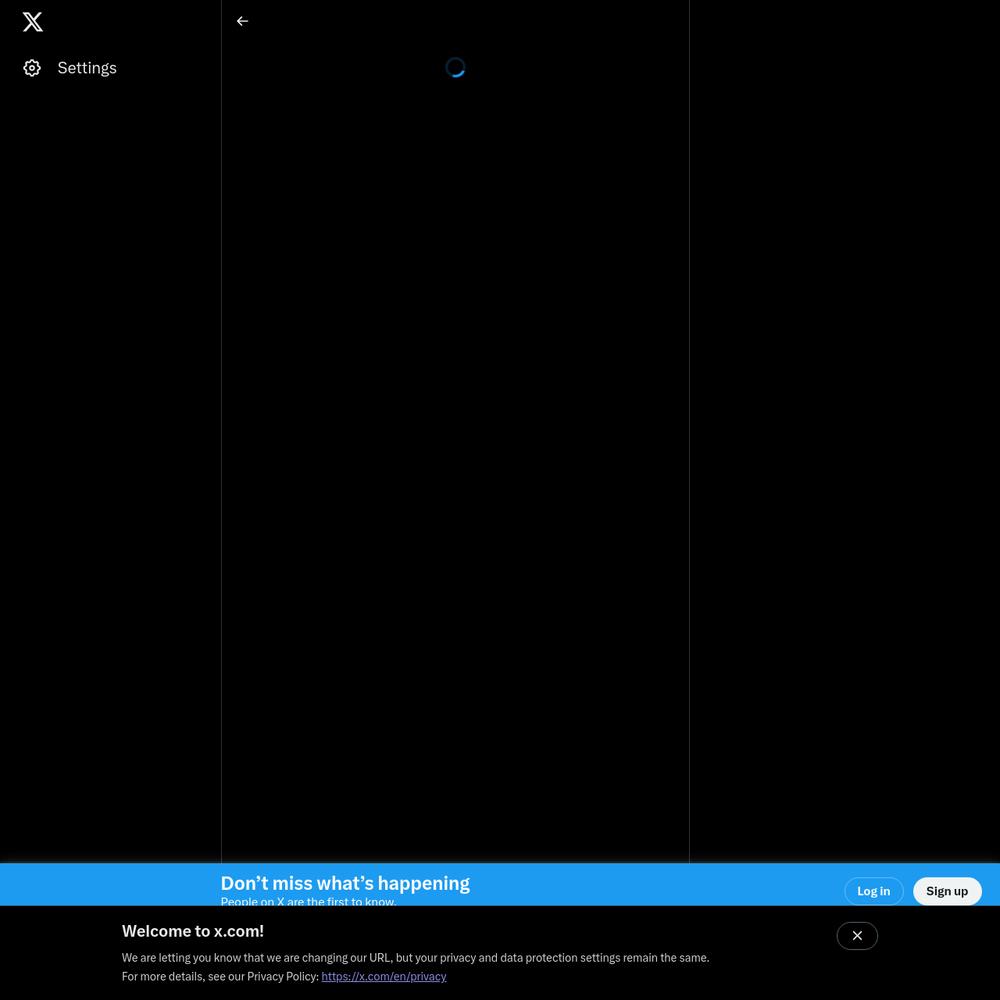Go back using the left arrow
The height and width of the screenshot is (1000, 1000).
(242, 21)
